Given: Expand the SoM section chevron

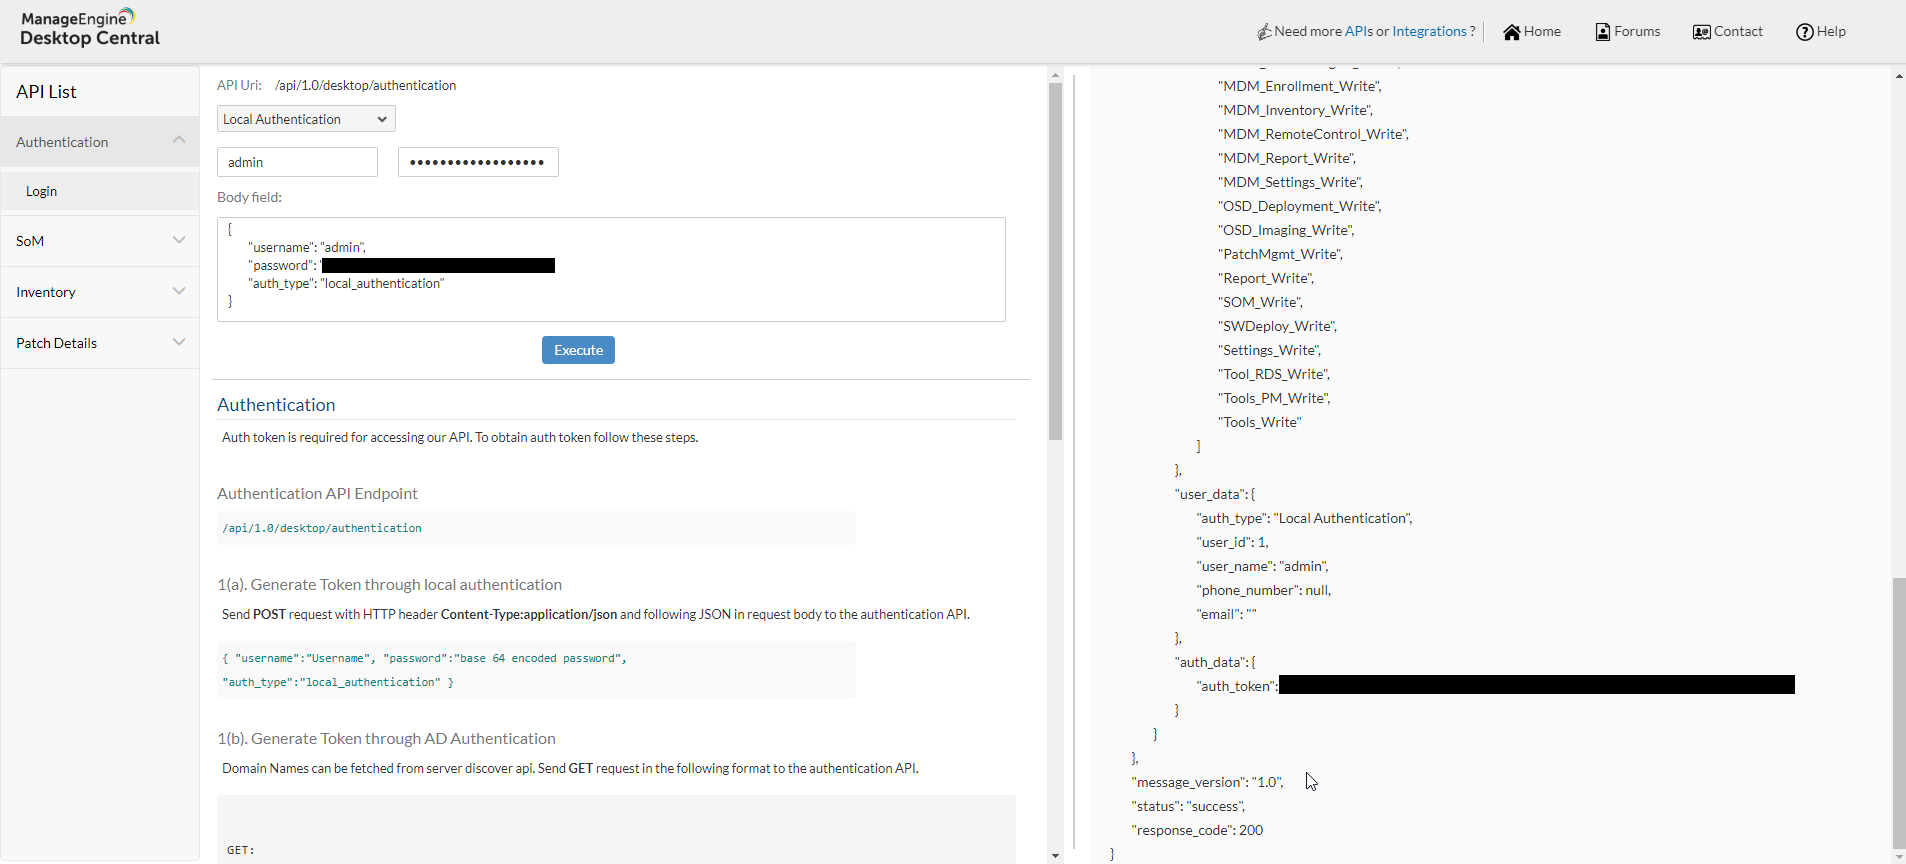Looking at the screenshot, I should (x=179, y=240).
